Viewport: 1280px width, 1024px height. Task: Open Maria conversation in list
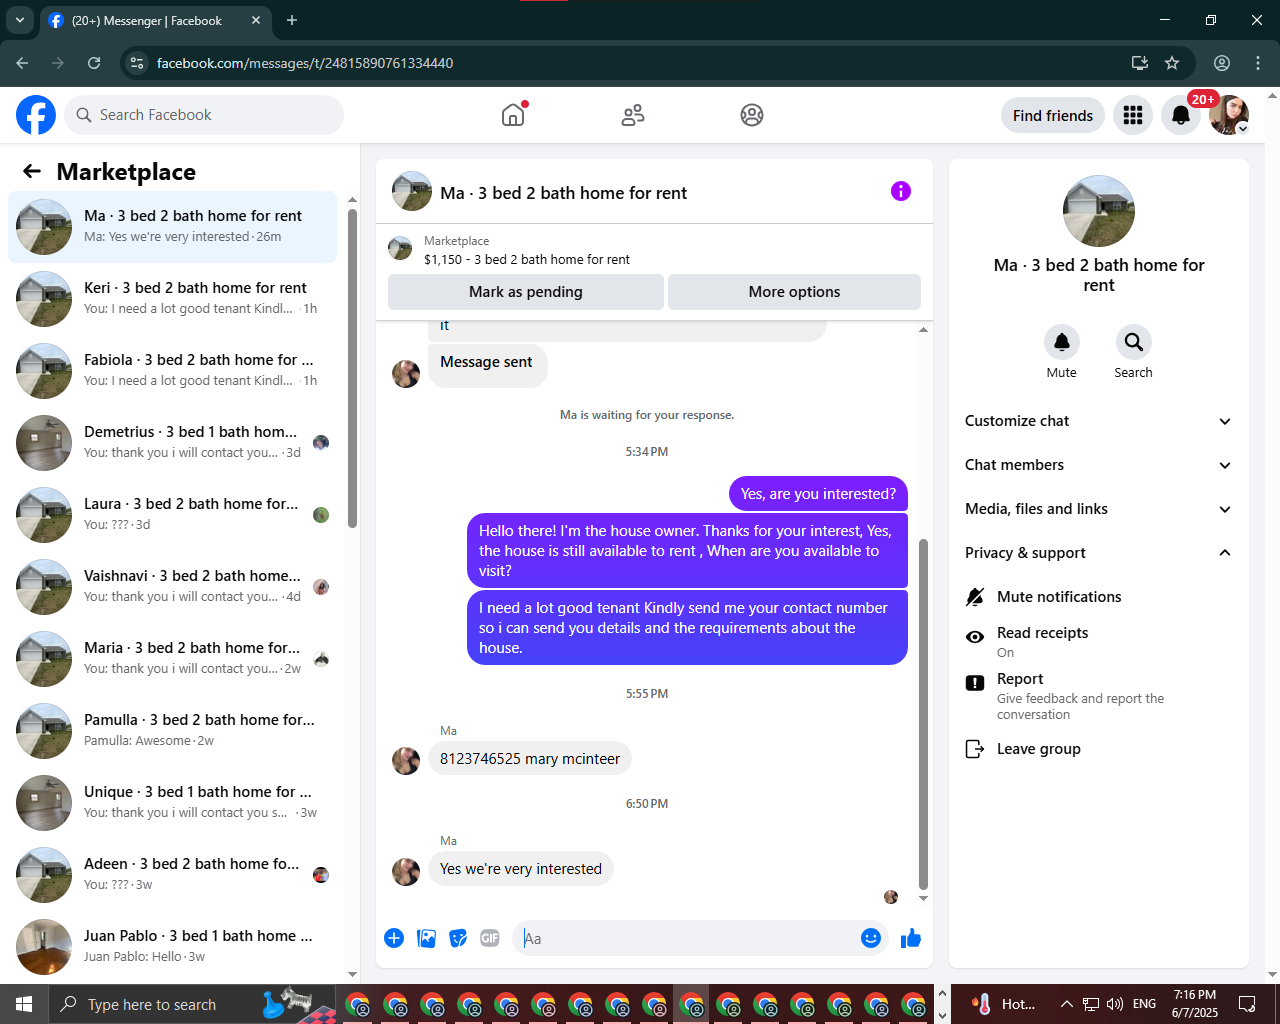[x=172, y=659]
